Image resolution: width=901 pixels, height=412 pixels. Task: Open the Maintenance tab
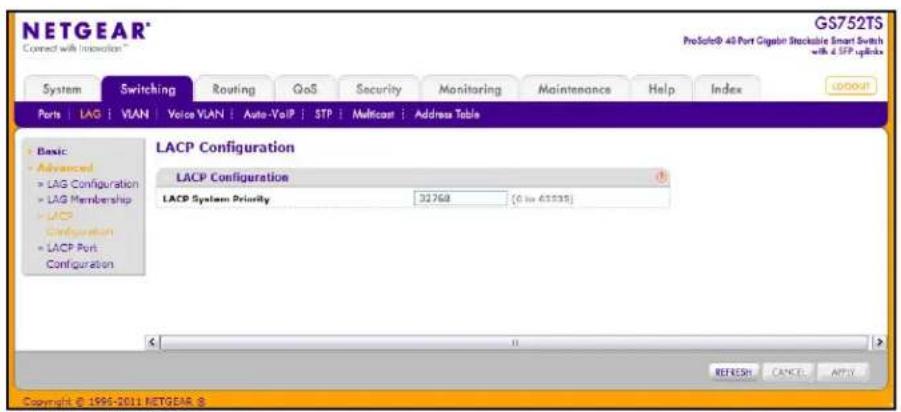click(574, 90)
